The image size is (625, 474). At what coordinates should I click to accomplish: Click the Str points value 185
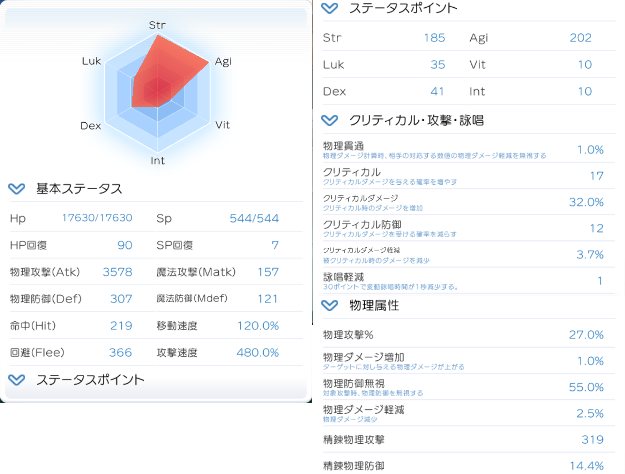(x=434, y=38)
